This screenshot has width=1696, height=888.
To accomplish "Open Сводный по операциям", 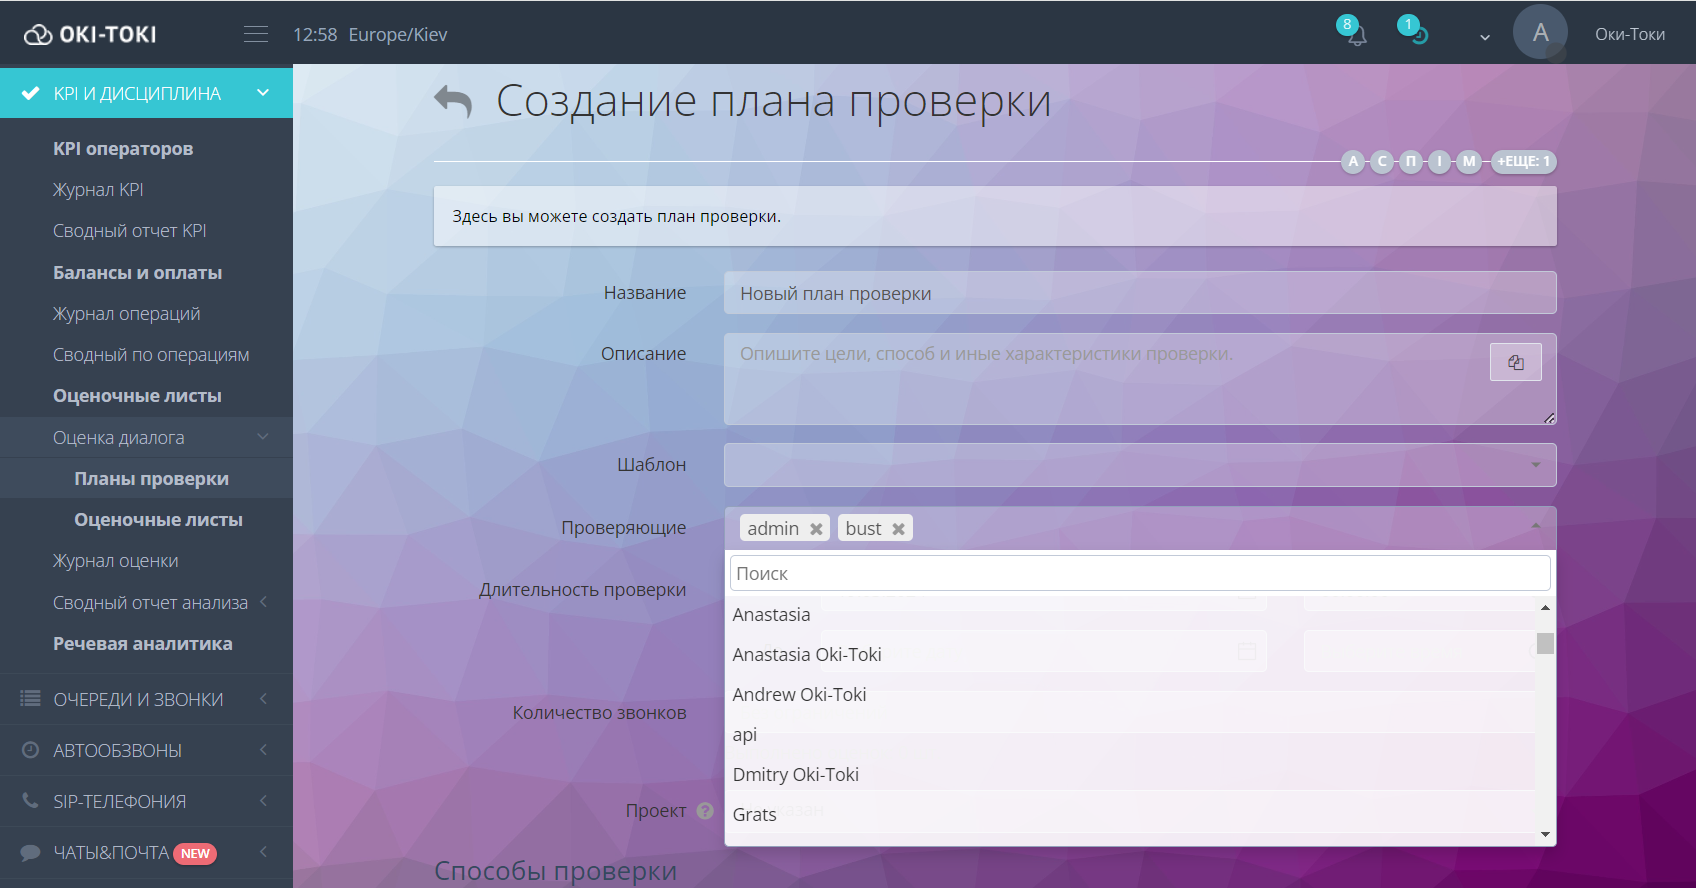I will pyautogui.click(x=151, y=355).
